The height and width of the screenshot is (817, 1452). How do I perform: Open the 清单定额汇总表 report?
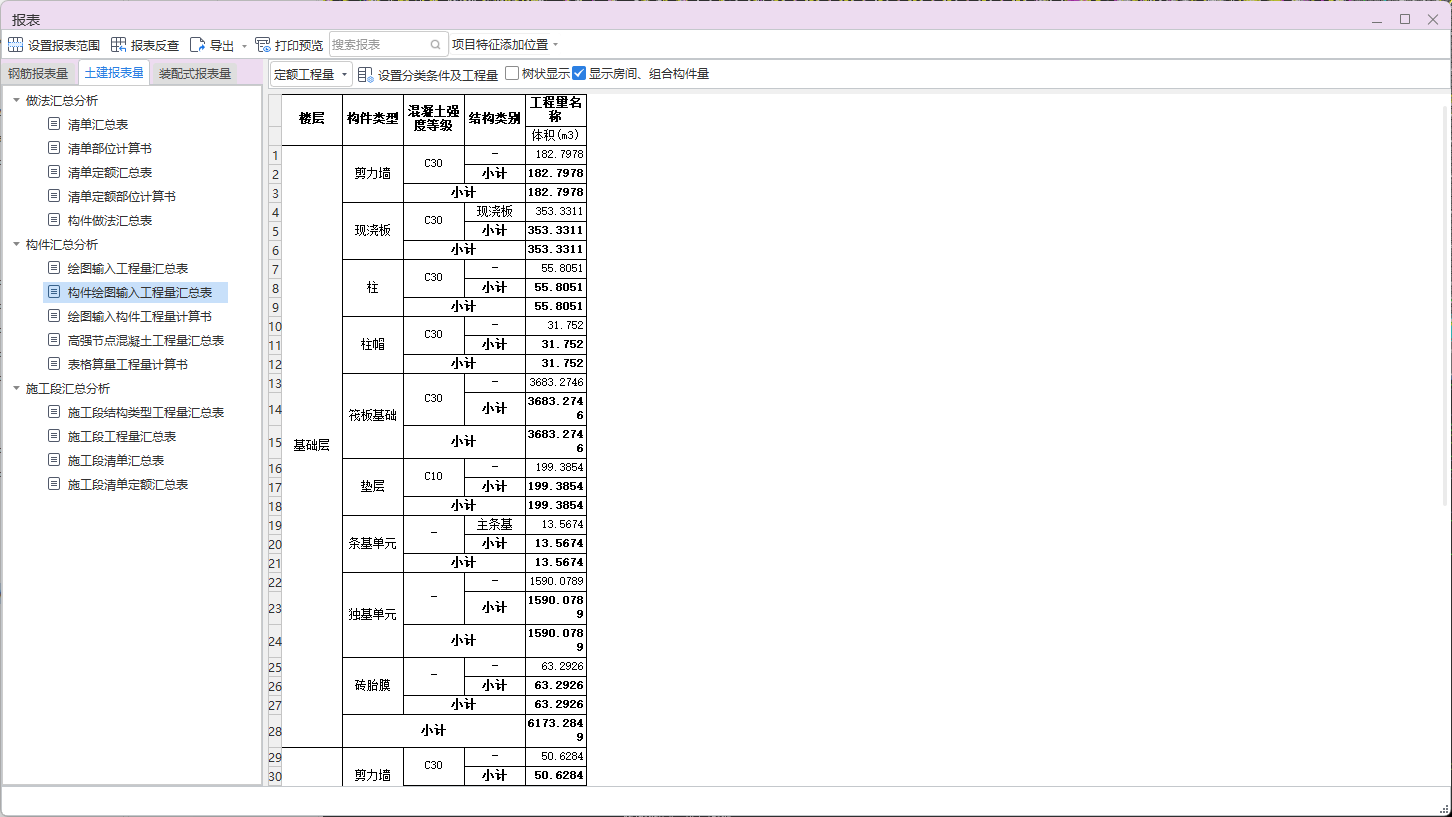tap(110, 172)
